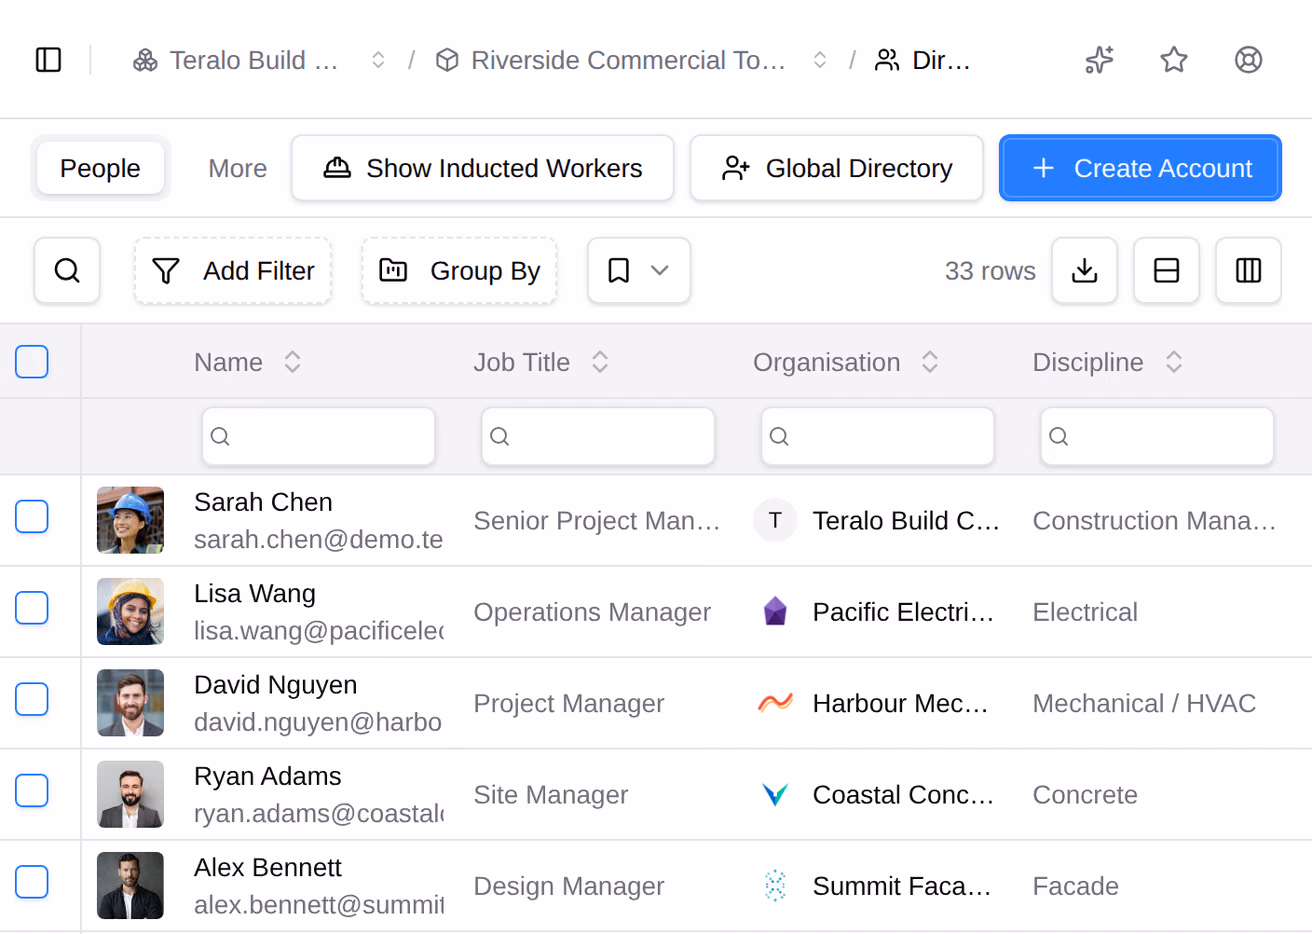Open the AI sparkle assistant icon
The image size is (1312, 934).
coord(1099,60)
